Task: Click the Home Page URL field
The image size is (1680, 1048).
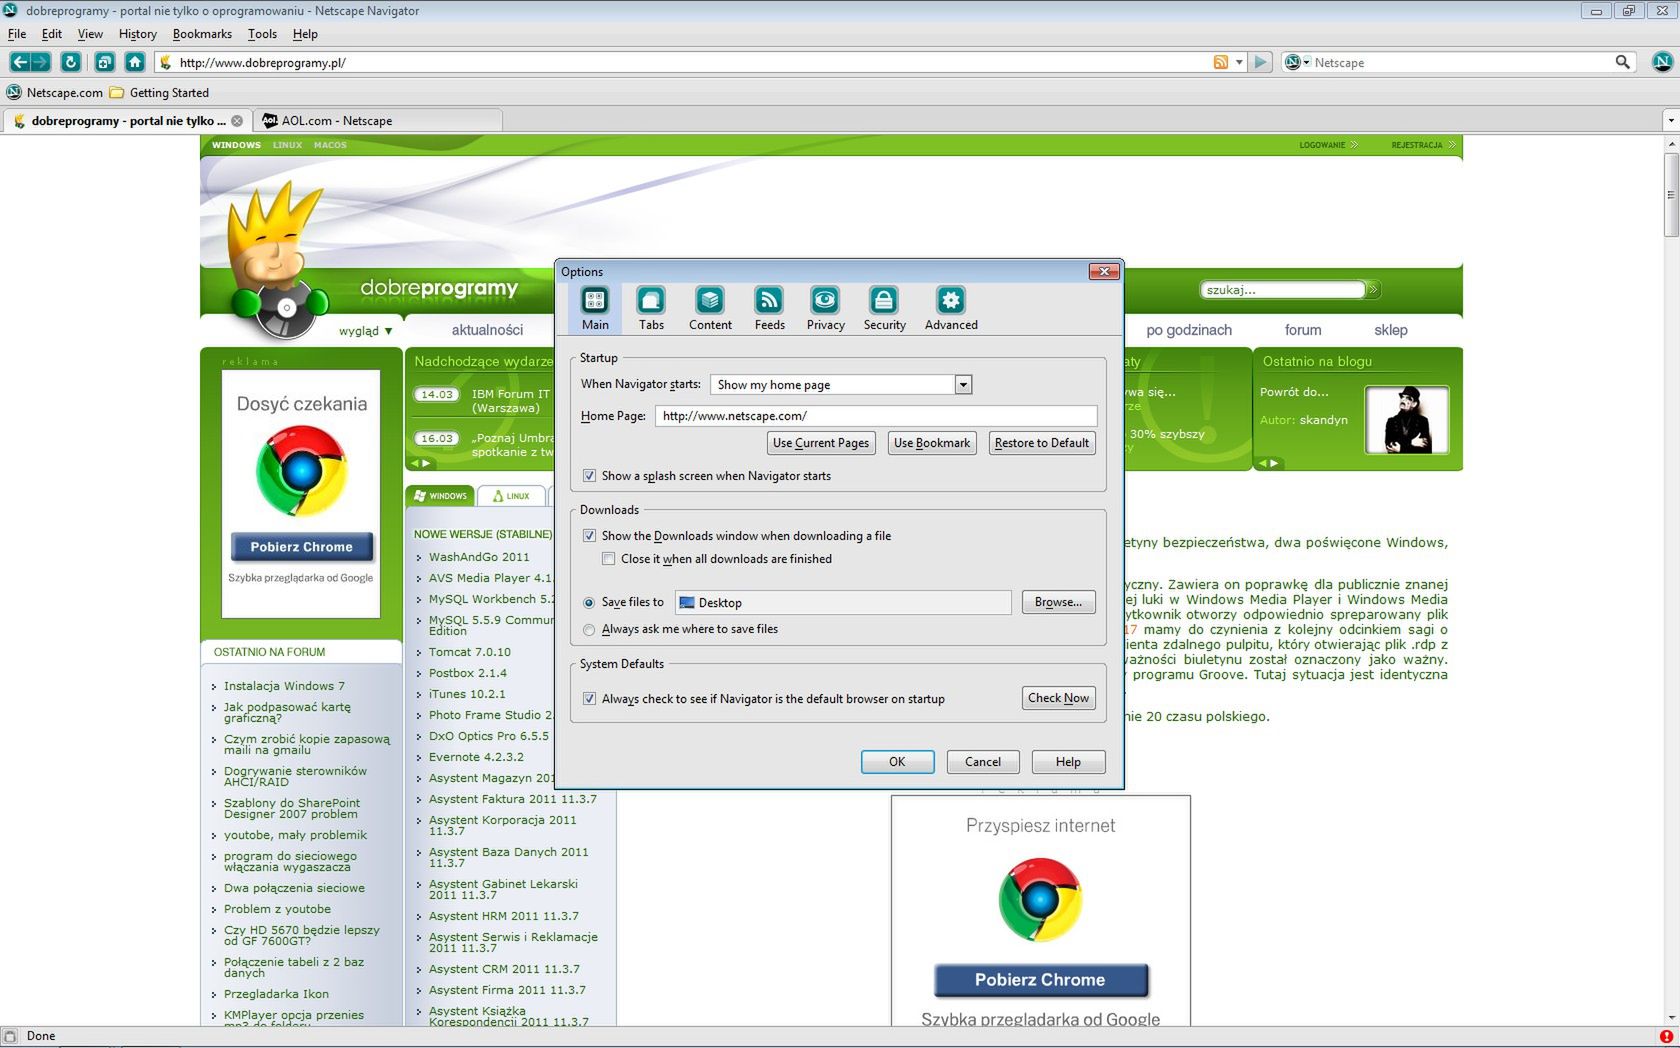Action: [x=876, y=416]
